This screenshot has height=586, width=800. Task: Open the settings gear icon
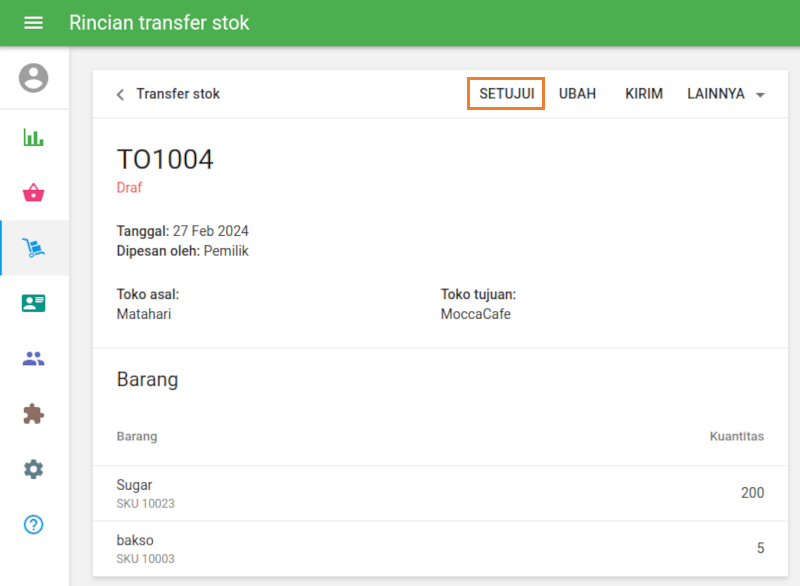[34, 469]
